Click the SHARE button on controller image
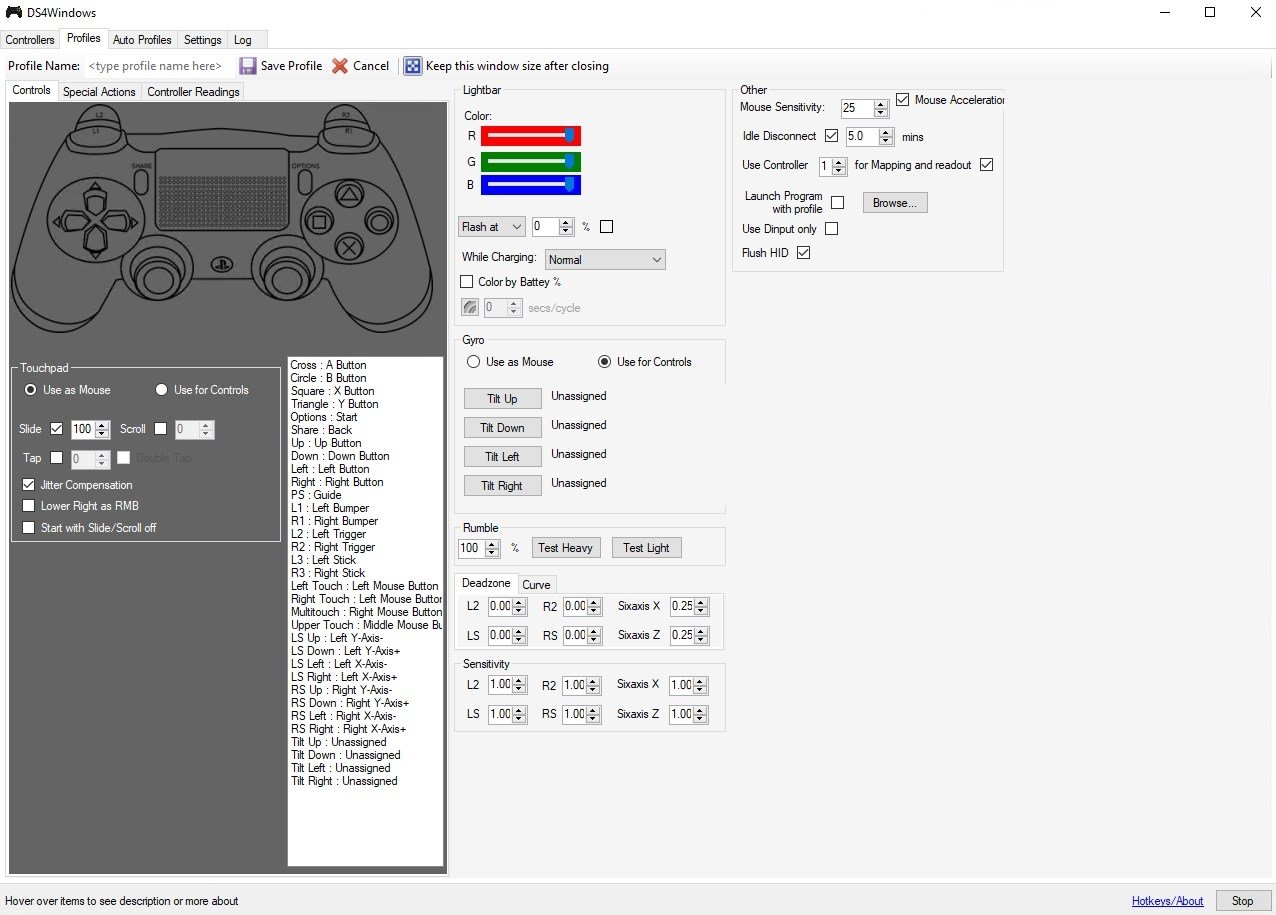This screenshot has width=1276, height=915. pyautogui.click(x=141, y=180)
